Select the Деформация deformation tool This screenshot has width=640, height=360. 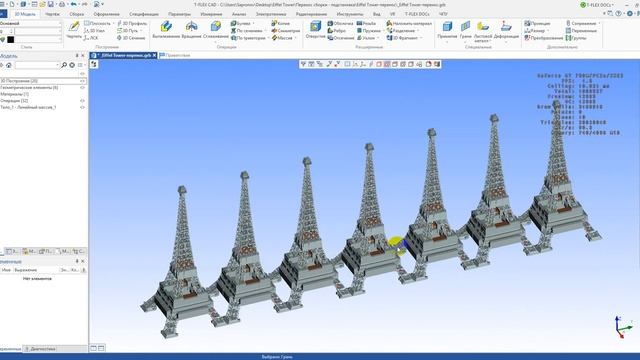pos(506,30)
